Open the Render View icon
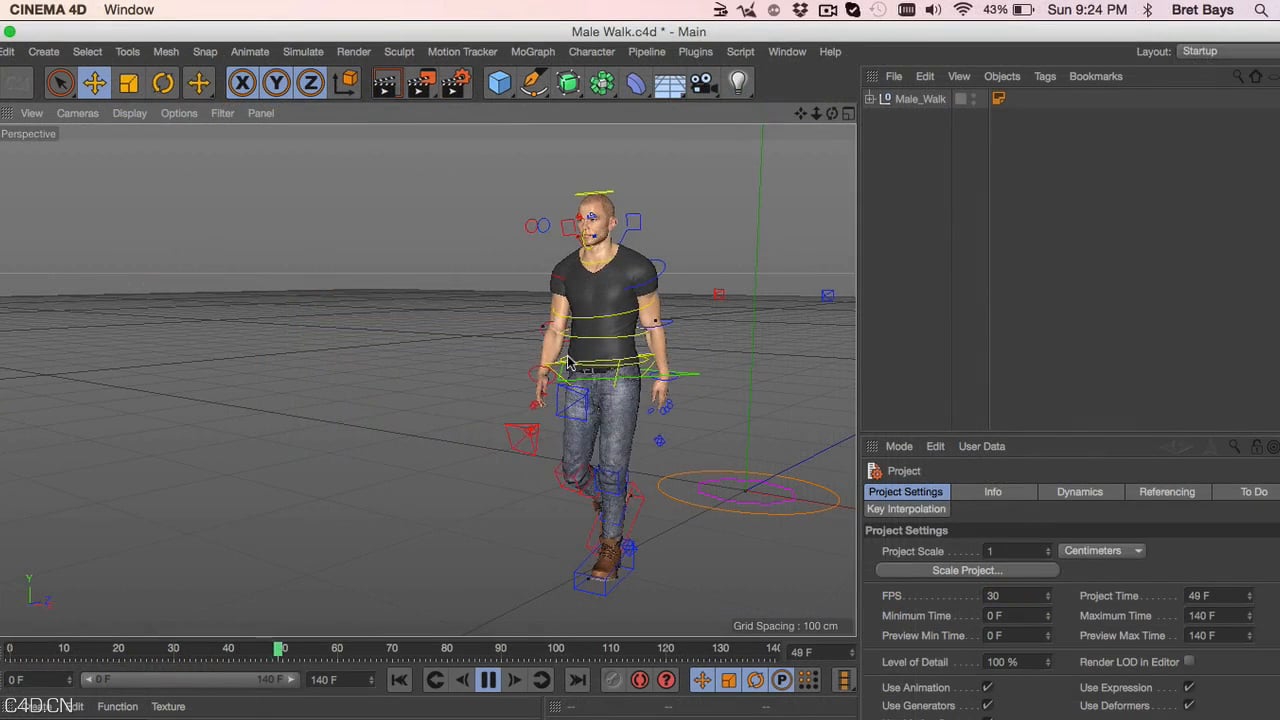The image size is (1280, 720). [x=385, y=82]
